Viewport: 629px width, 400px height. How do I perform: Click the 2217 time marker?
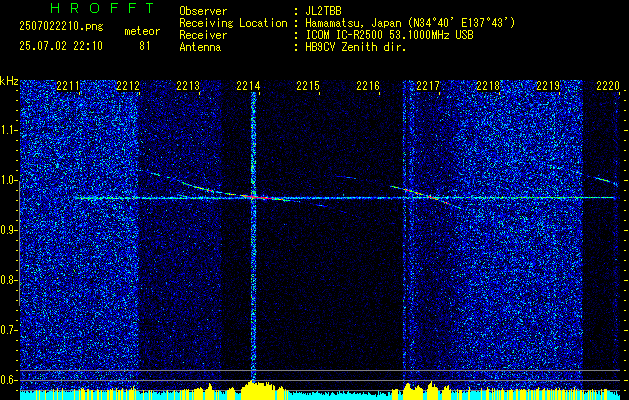click(428, 86)
